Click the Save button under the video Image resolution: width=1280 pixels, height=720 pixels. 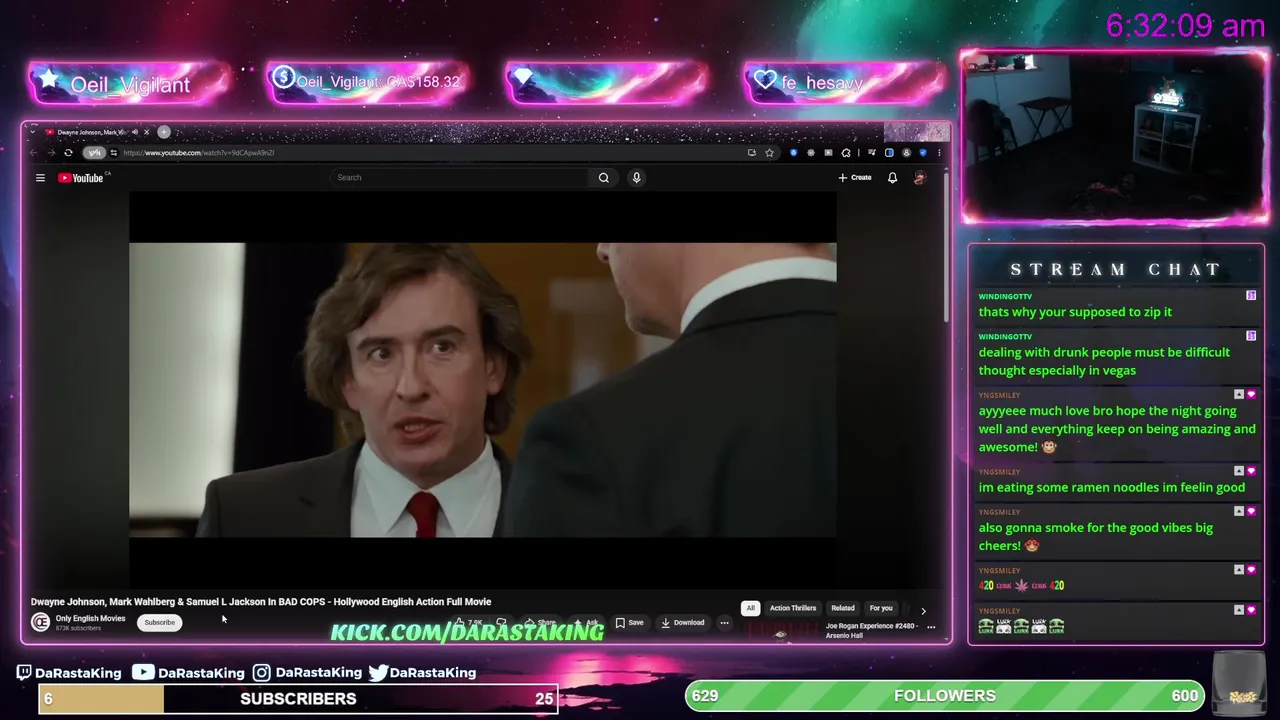[629, 623]
